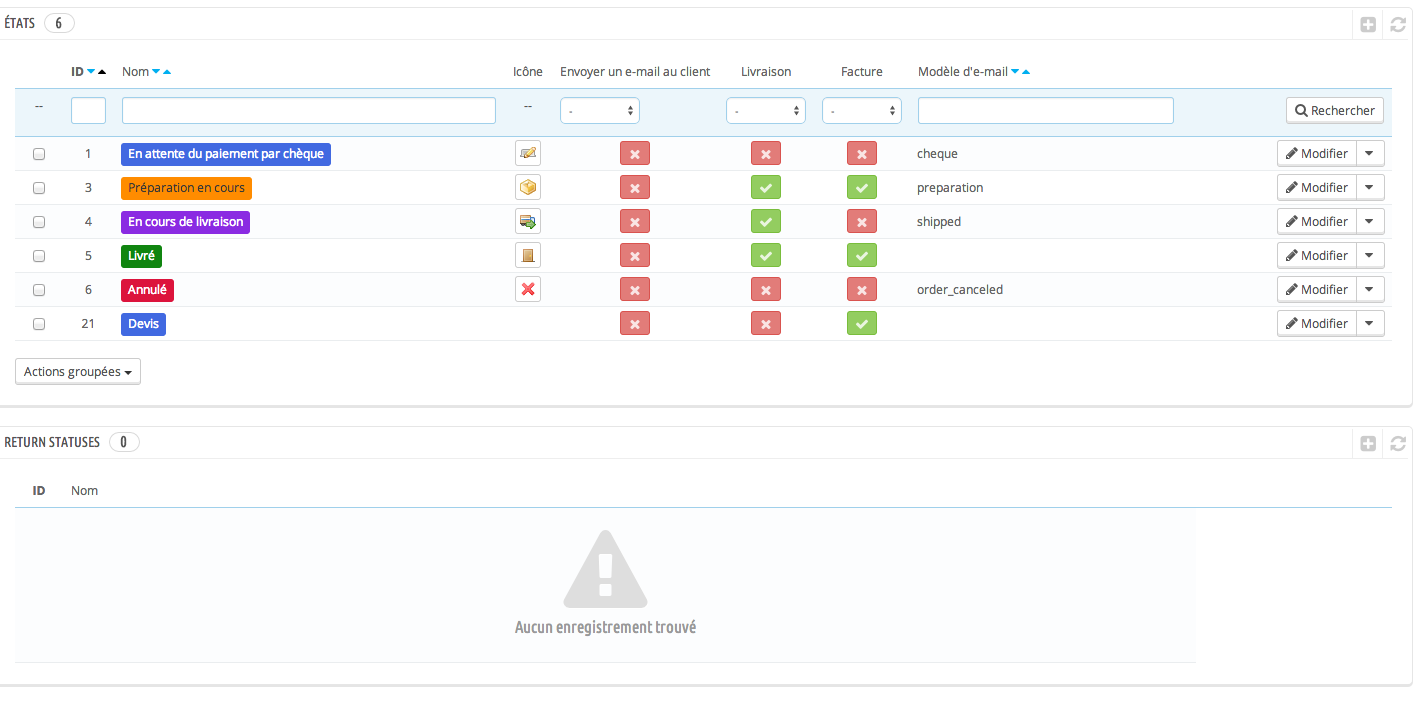Image resolution: width=1418 pixels, height=720 pixels.
Task: Click package icon for Préparation en cours
Action: click(528, 187)
